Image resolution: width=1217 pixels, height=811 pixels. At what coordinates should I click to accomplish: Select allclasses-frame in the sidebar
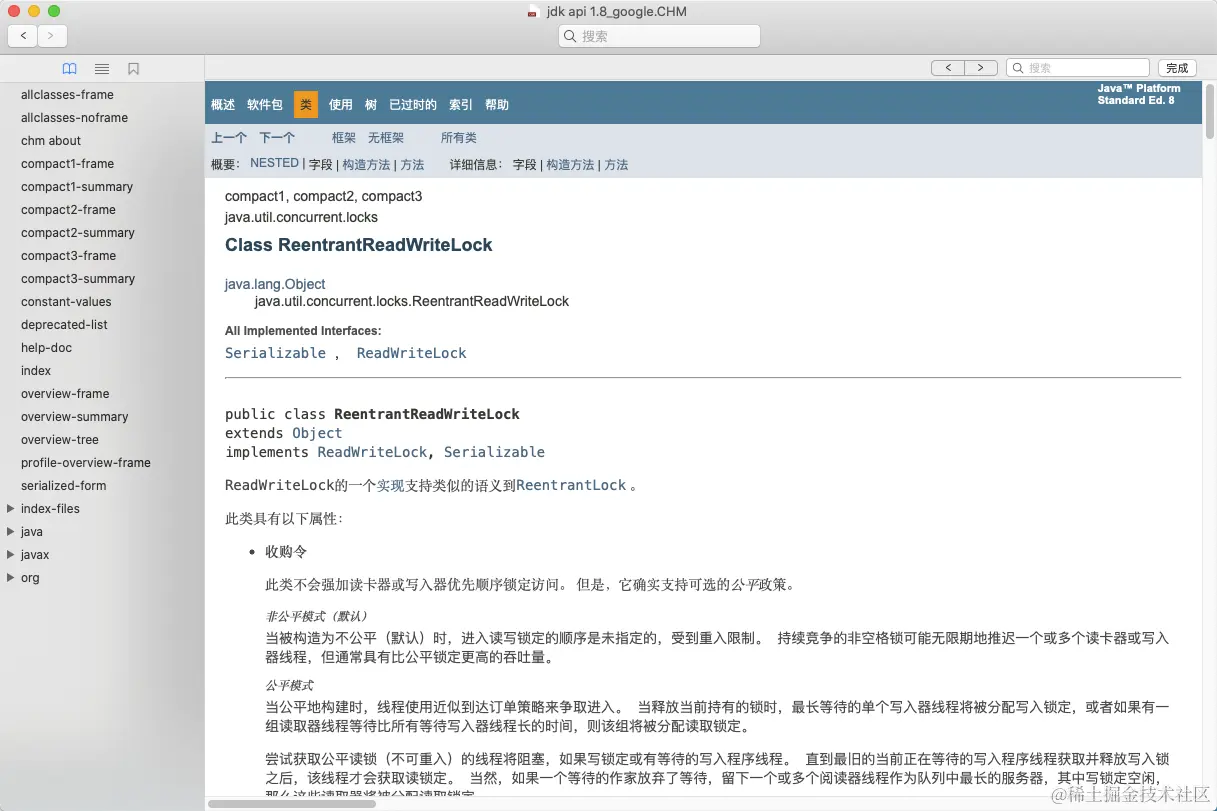click(x=67, y=95)
